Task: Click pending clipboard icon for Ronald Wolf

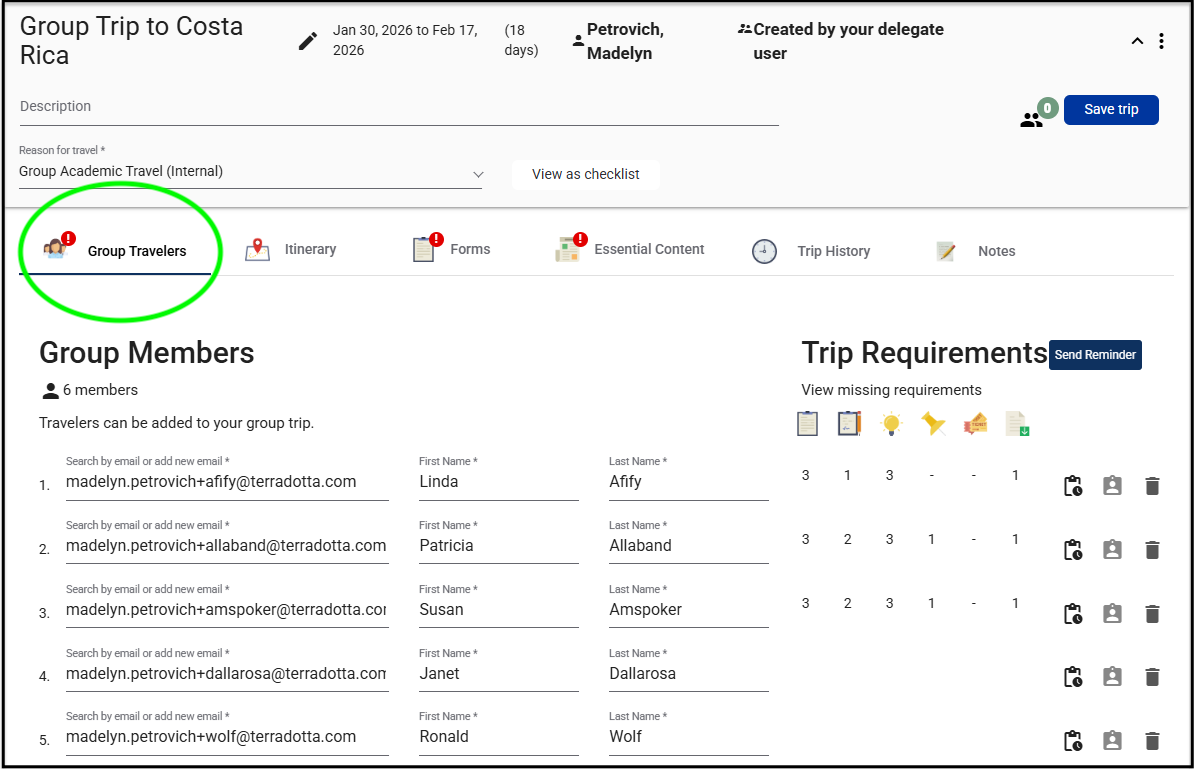Action: [1073, 741]
